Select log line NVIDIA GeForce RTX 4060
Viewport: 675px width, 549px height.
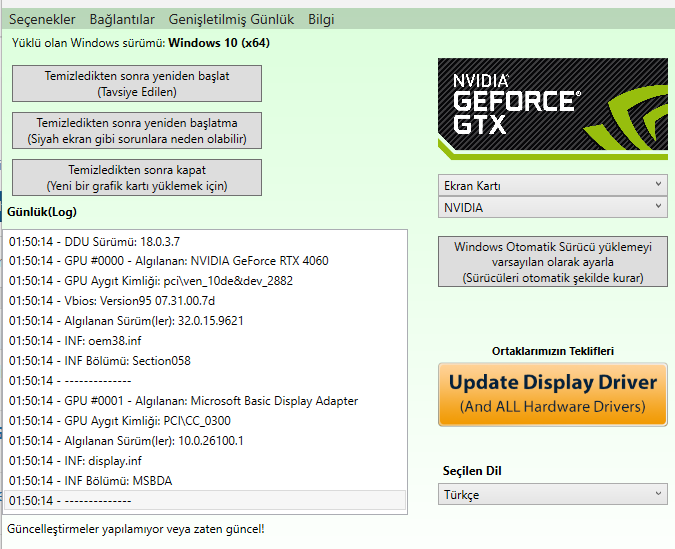tap(204, 261)
